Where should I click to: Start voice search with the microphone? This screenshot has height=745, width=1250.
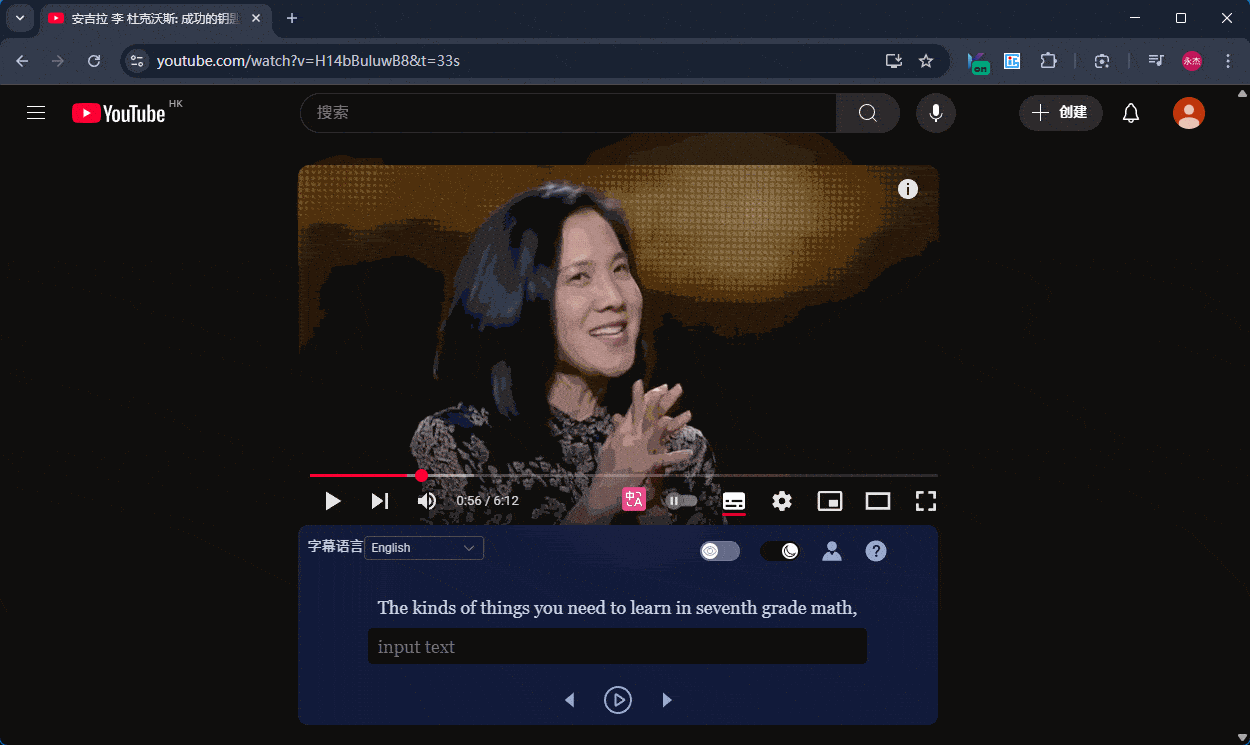click(x=936, y=113)
